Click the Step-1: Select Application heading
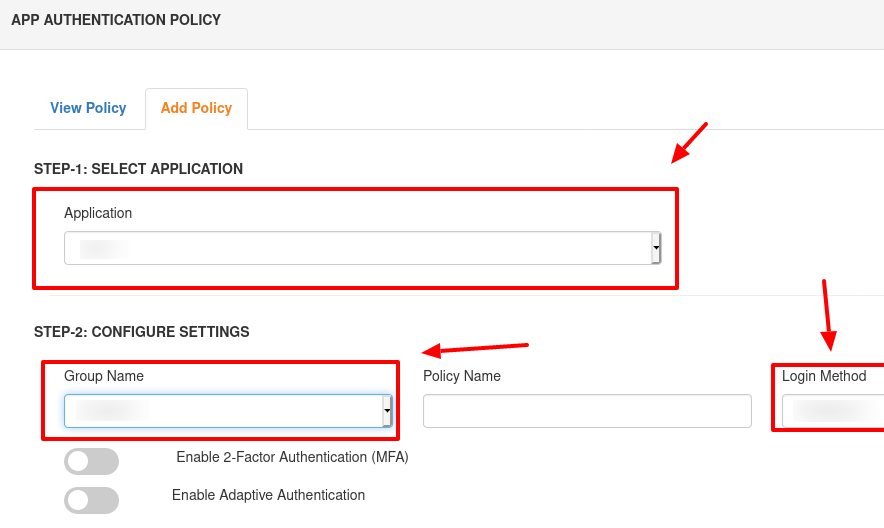Viewport: 884px width, 528px height. (x=138, y=169)
